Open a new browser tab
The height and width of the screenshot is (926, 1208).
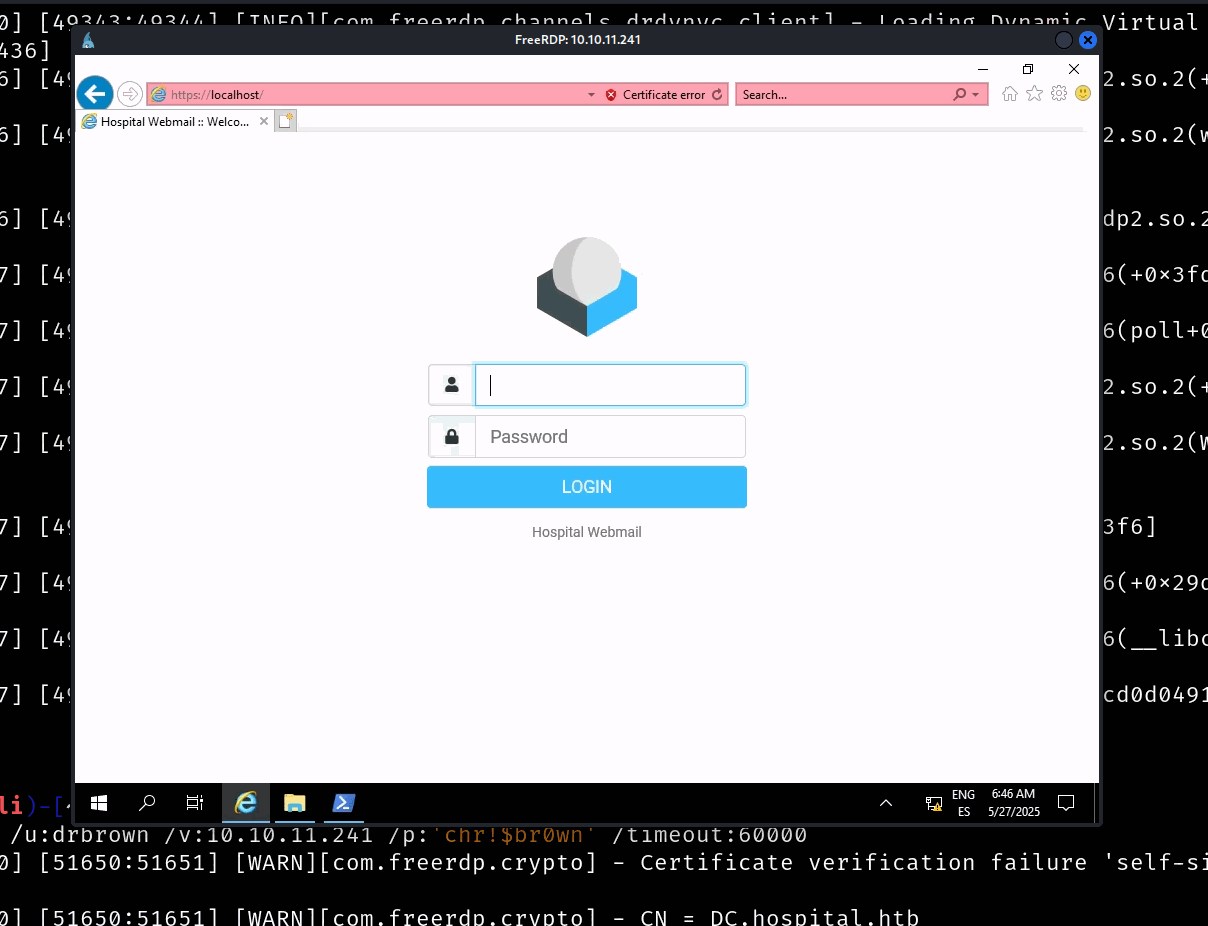(286, 121)
